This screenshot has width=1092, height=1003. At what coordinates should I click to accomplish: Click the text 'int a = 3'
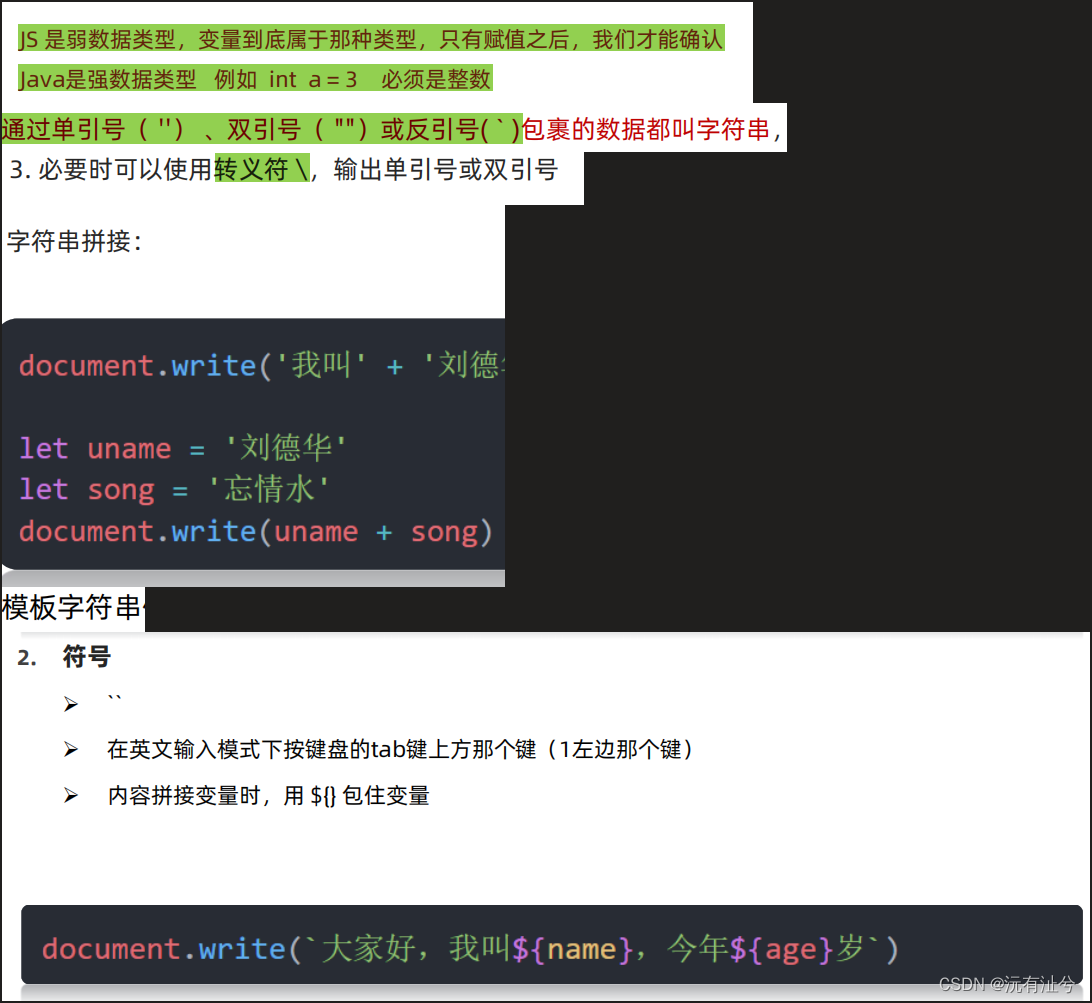click(313, 79)
